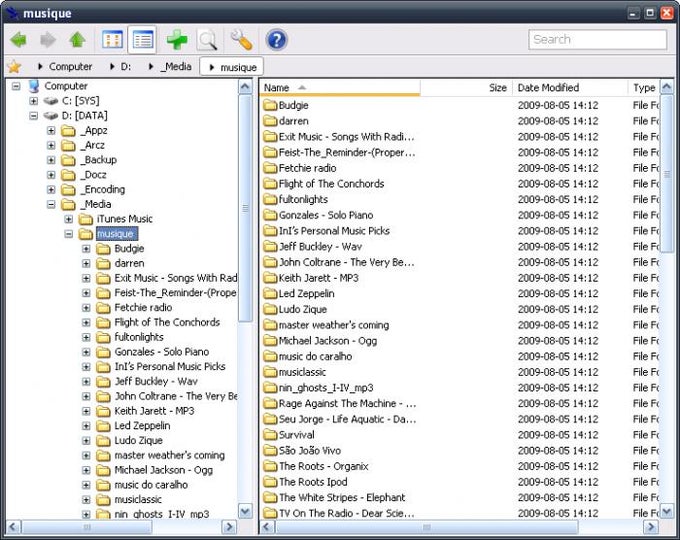This screenshot has width=680, height=540.
Task: Click the green plus add icon
Action: click(177, 40)
